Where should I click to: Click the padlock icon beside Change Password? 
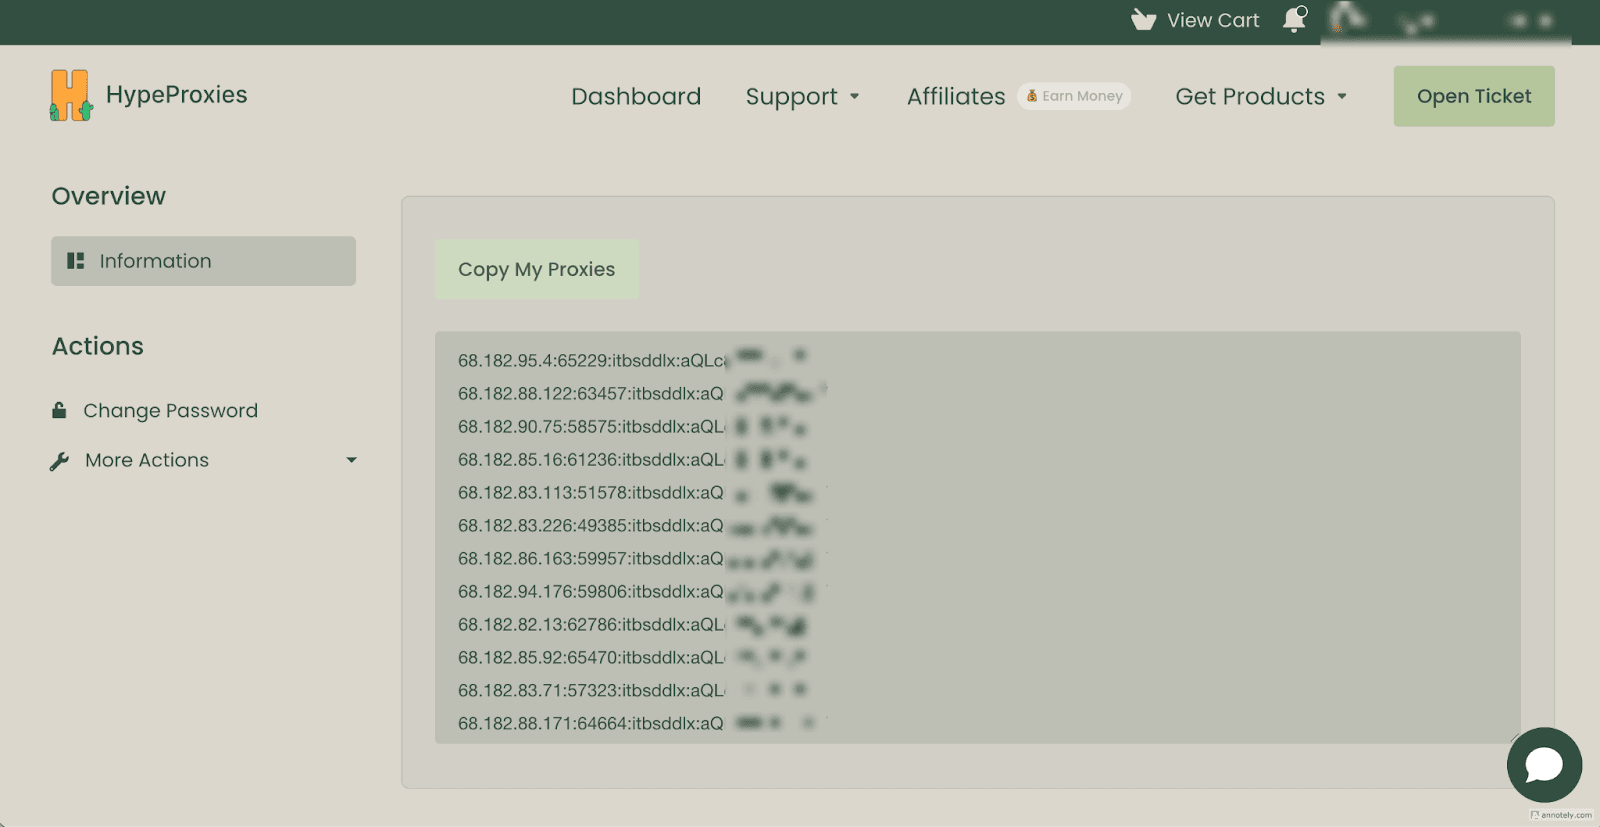pos(59,410)
